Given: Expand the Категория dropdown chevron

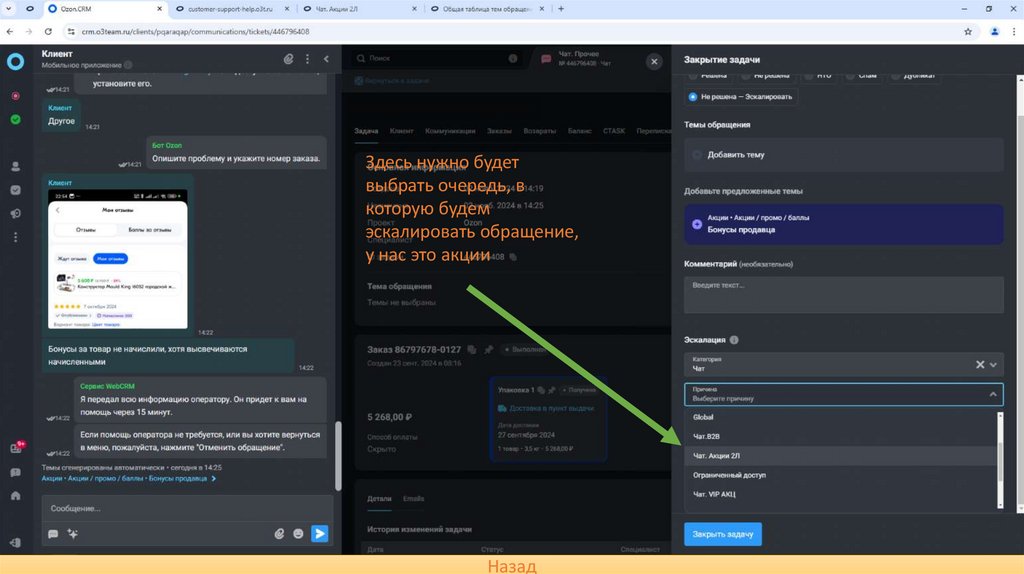Looking at the screenshot, I should (993, 364).
